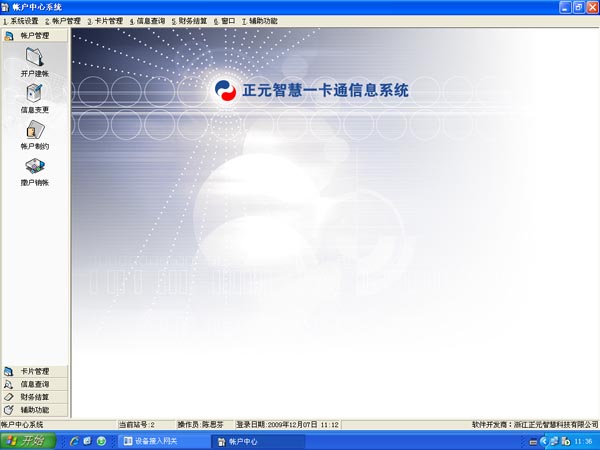This screenshot has width=600, height=450.
Task: Launch Internet Explorer from quick launch
Action: click(x=74, y=441)
